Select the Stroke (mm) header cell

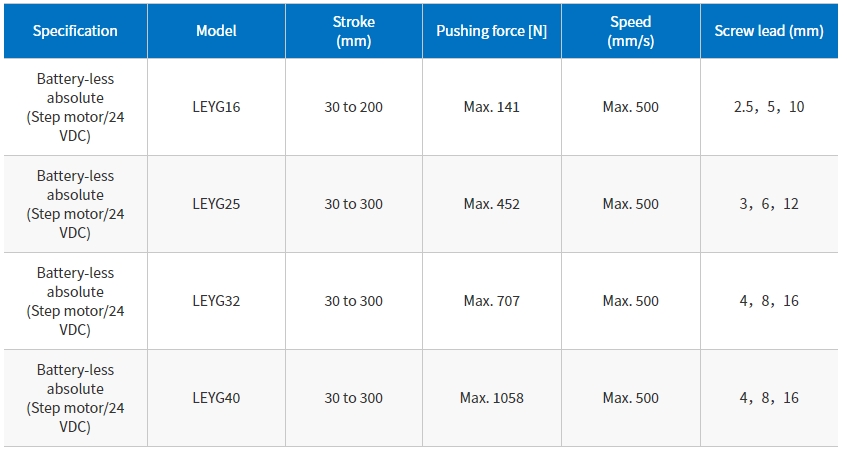coord(354,31)
